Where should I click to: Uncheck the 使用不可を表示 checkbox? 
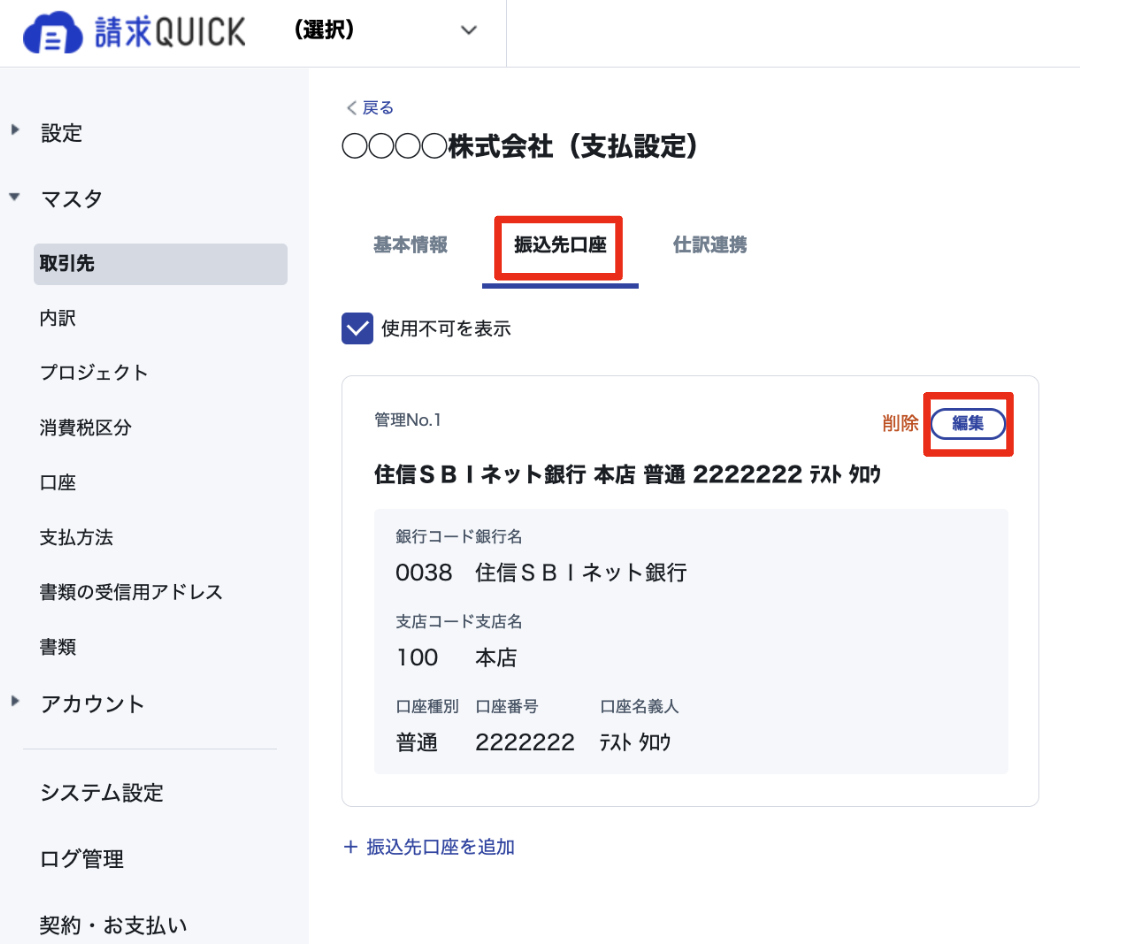[x=357, y=328]
